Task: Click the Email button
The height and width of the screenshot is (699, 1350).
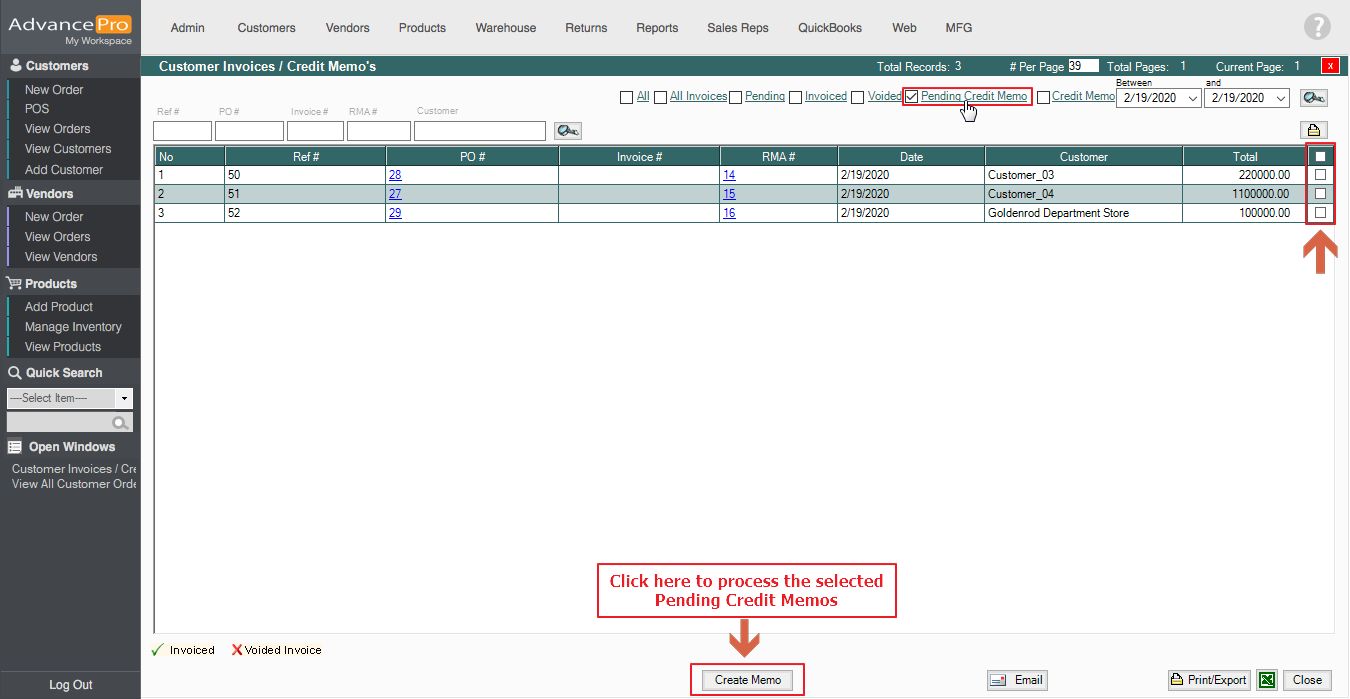Action: click(x=1017, y=680)
